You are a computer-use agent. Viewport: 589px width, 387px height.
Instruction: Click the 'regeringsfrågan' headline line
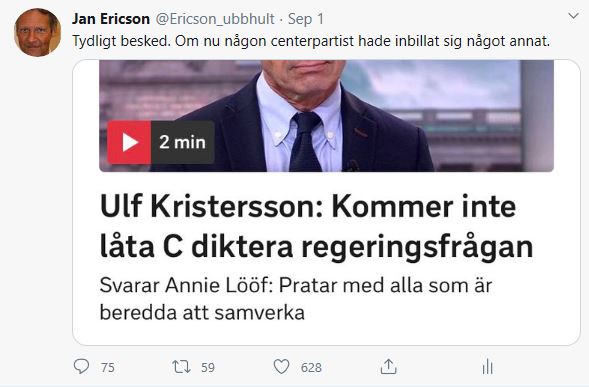click(x=417, y=247)
